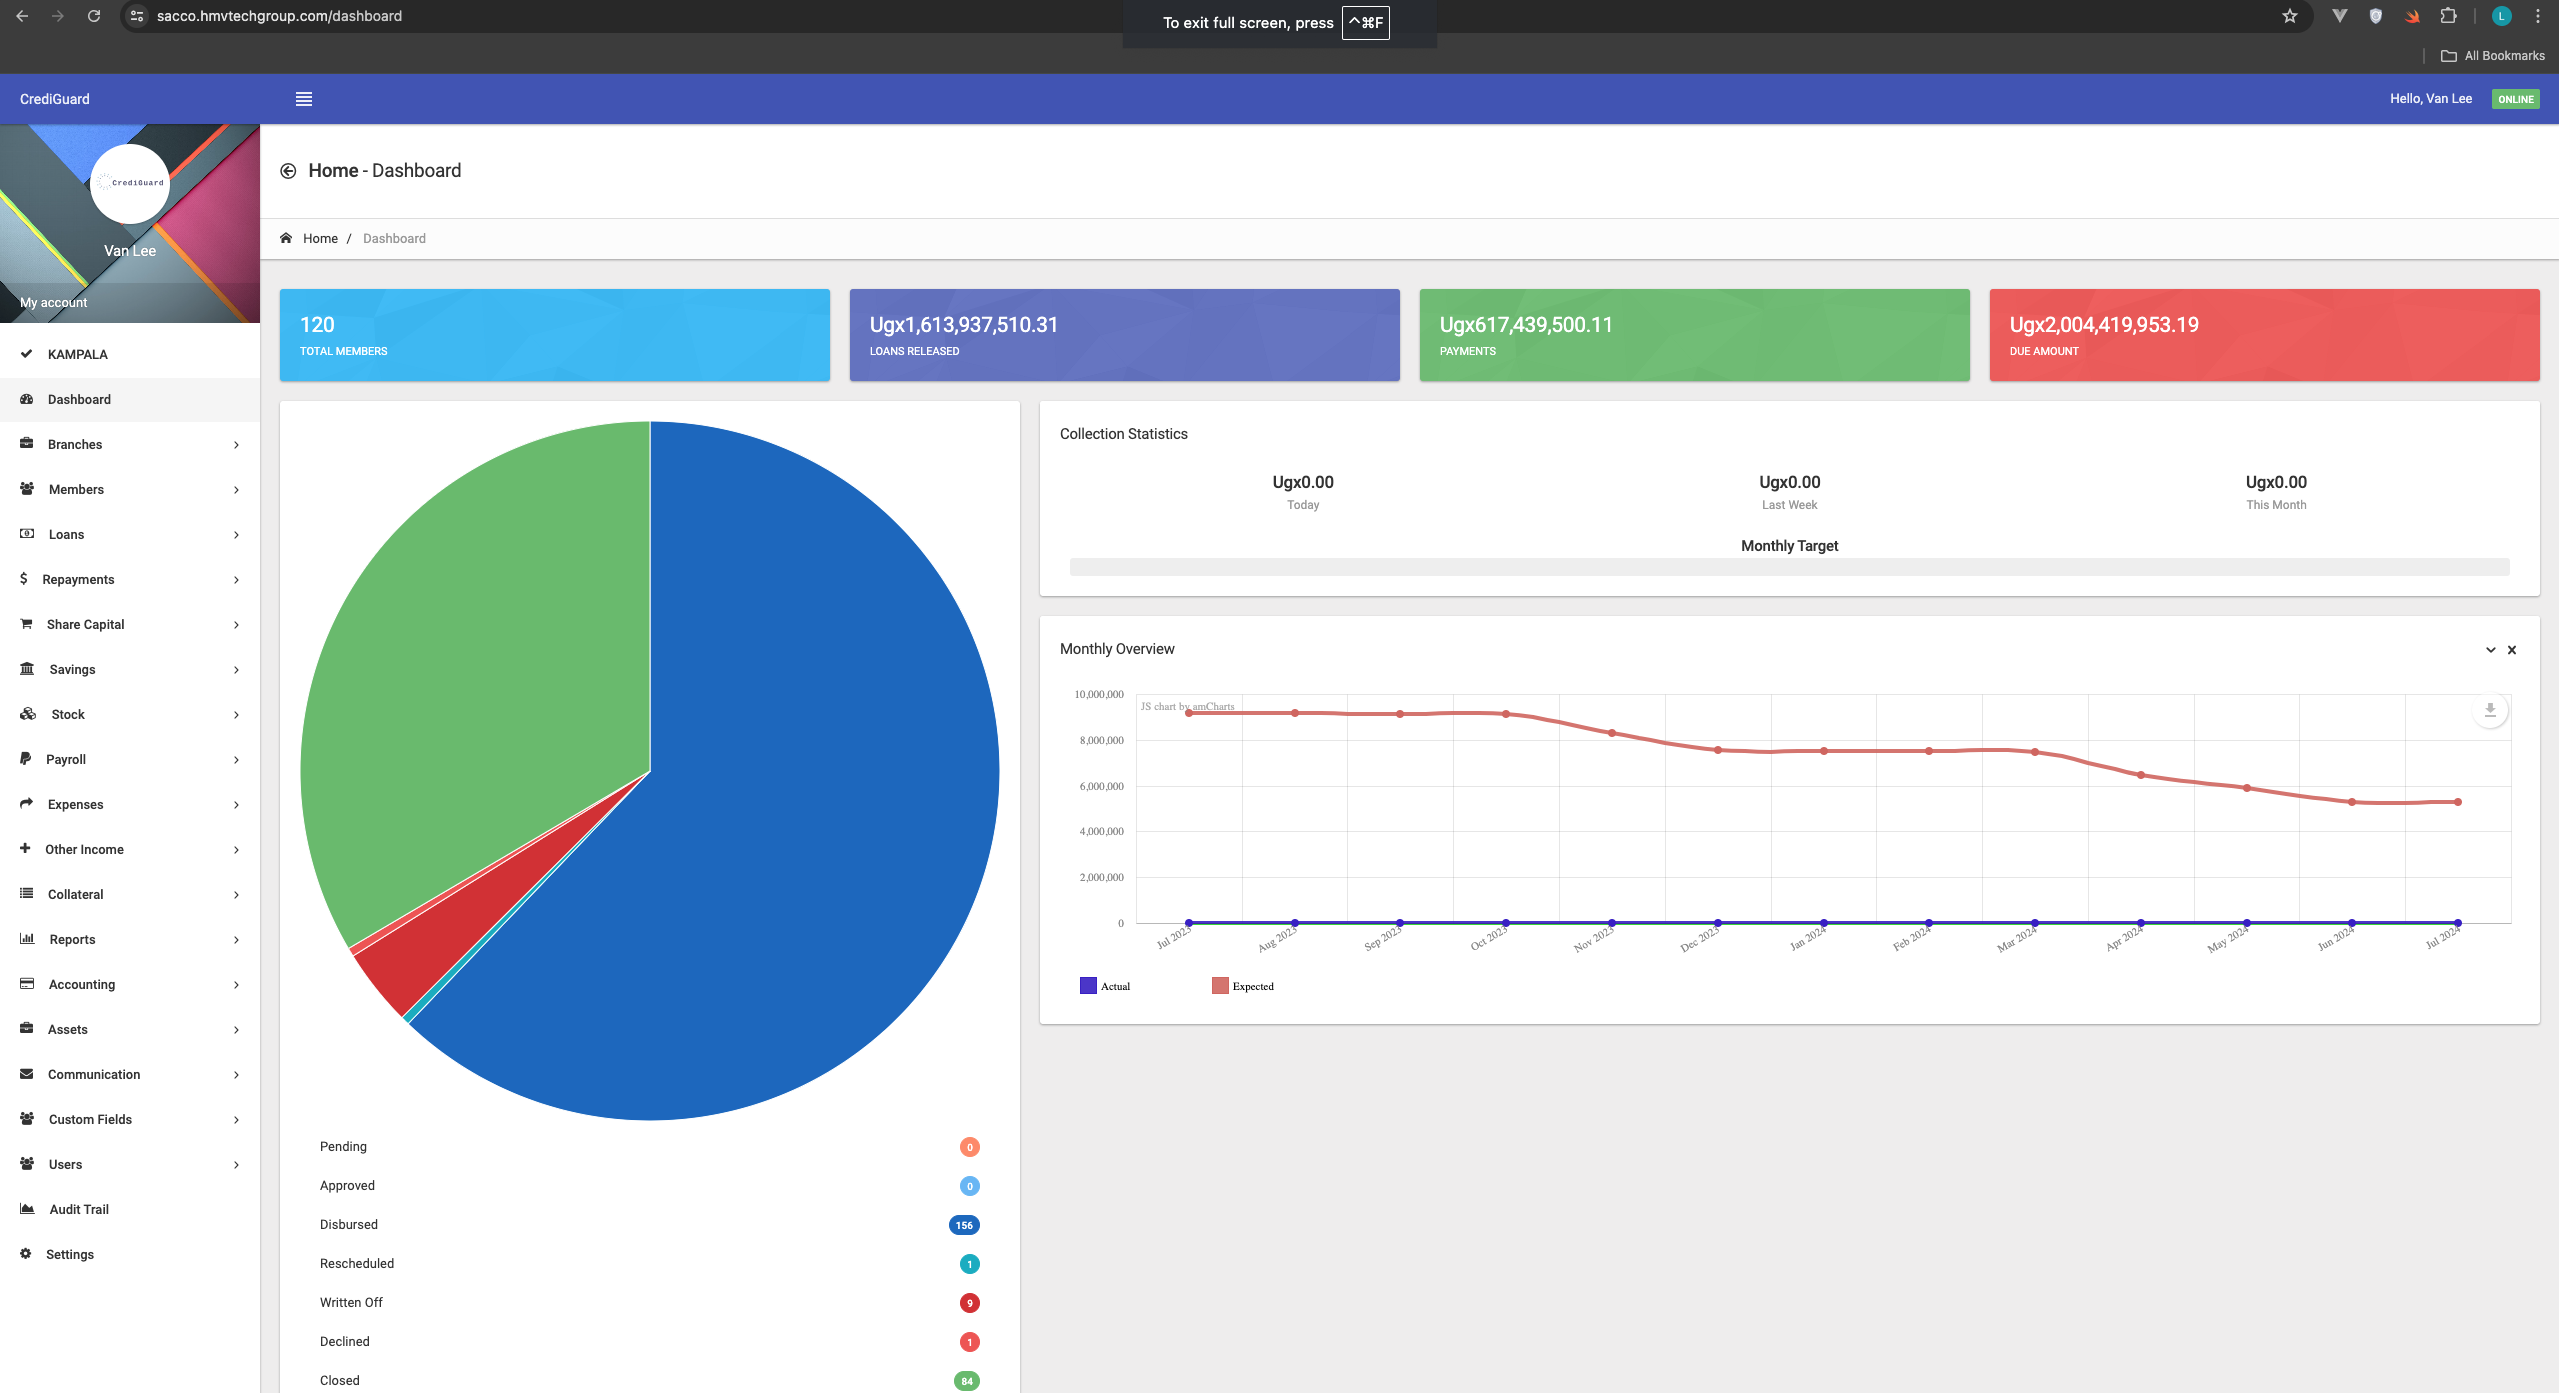Open the Dashboard menu item
The width and height of the screenshot is (2559, 1393).
pyautogui.click(x=130, y=399)
